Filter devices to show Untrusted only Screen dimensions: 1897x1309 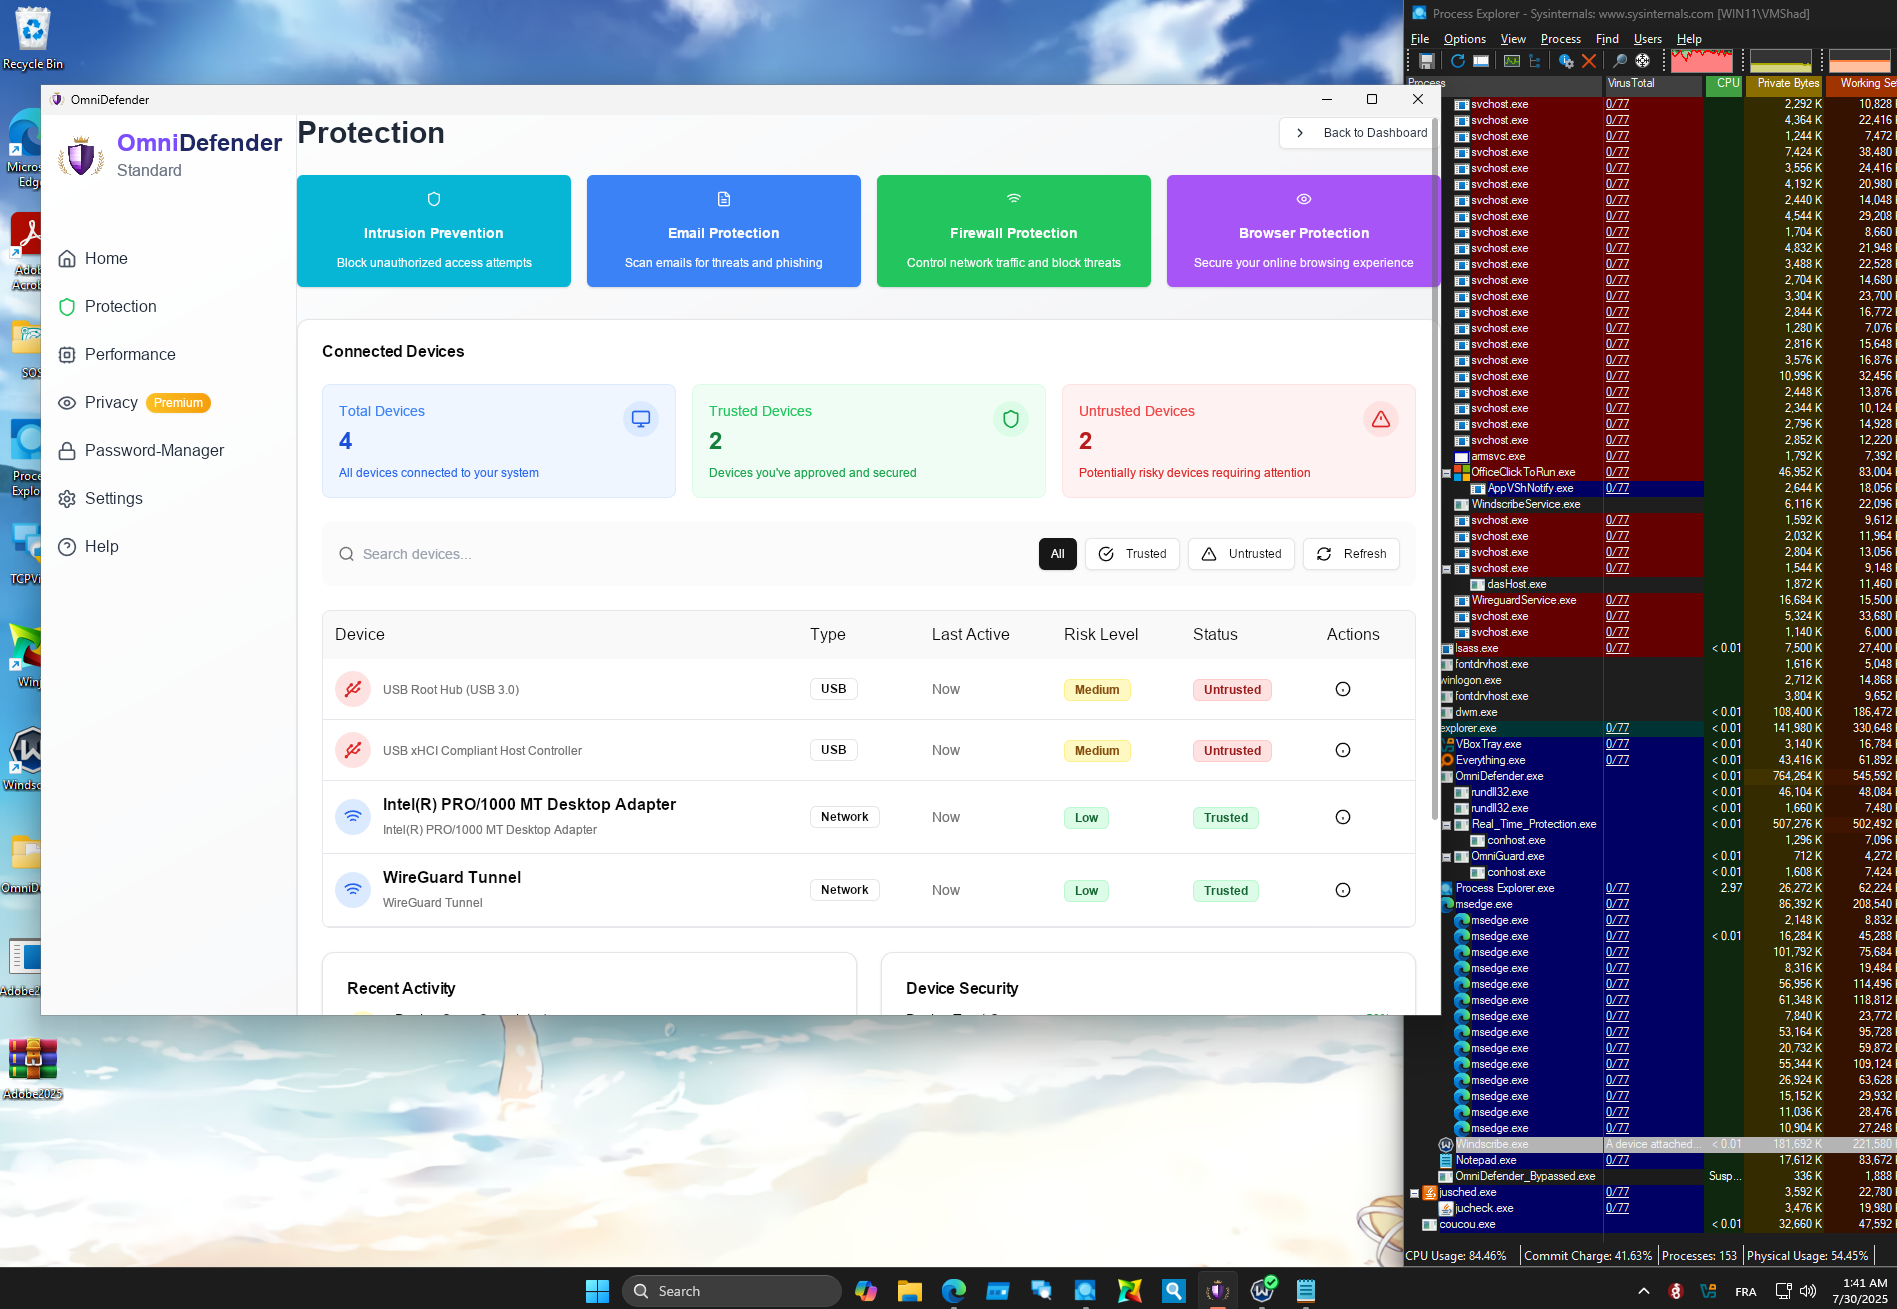coord(1241,554)
